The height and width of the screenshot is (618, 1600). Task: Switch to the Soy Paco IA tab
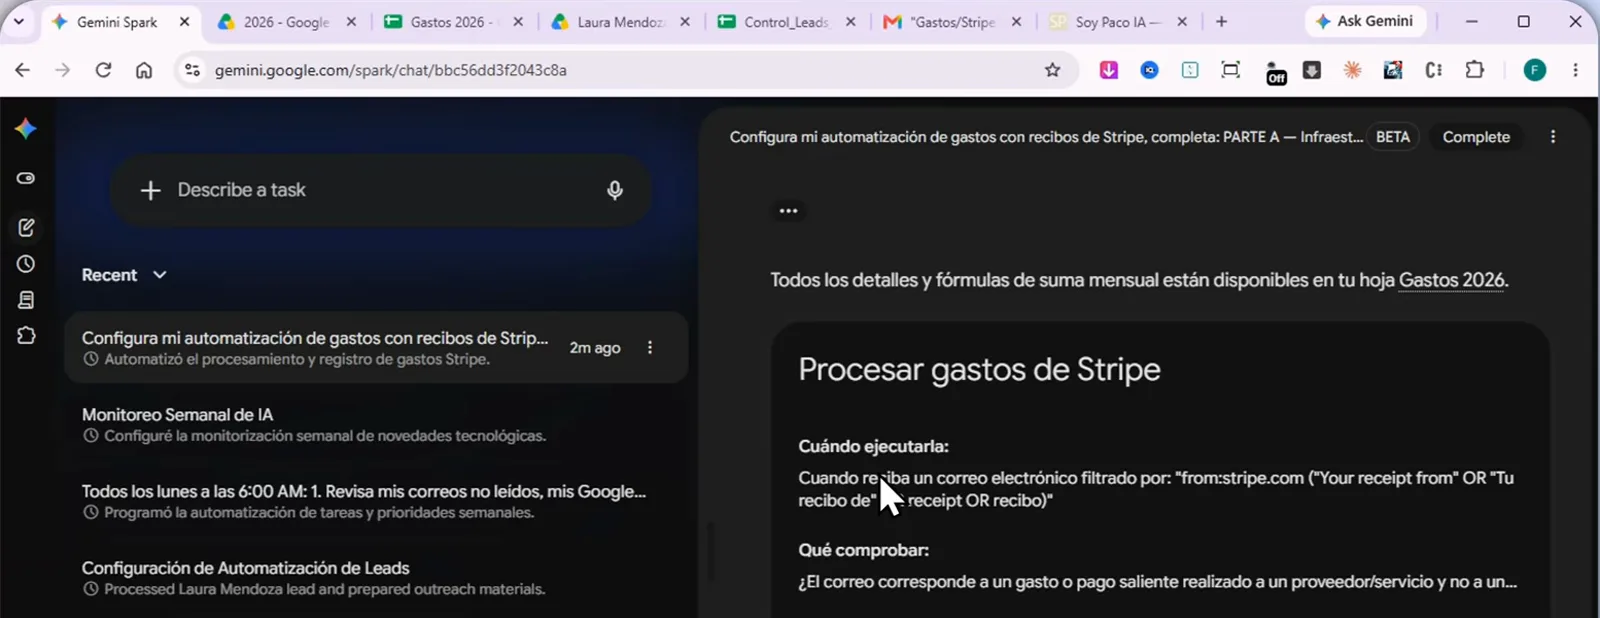click(x=1119, y=22)
